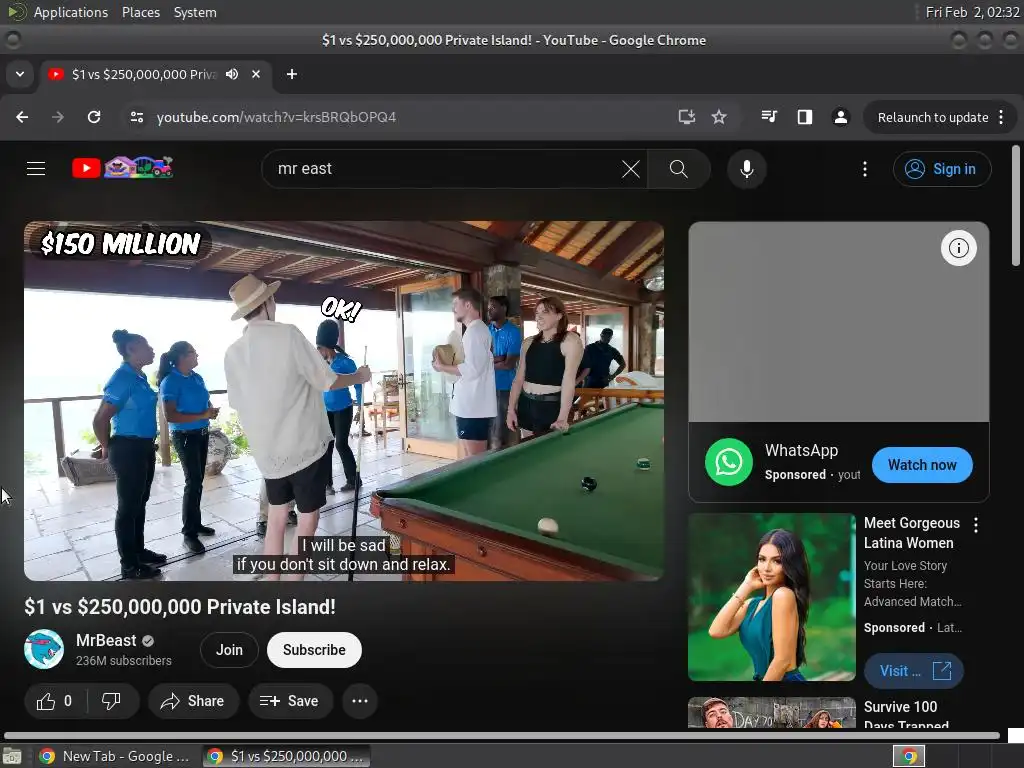Image resolution: width=1024 pixels, height=768 pixels.
Task: Click the WhatsApp ad video area
Action: [839, 322]
